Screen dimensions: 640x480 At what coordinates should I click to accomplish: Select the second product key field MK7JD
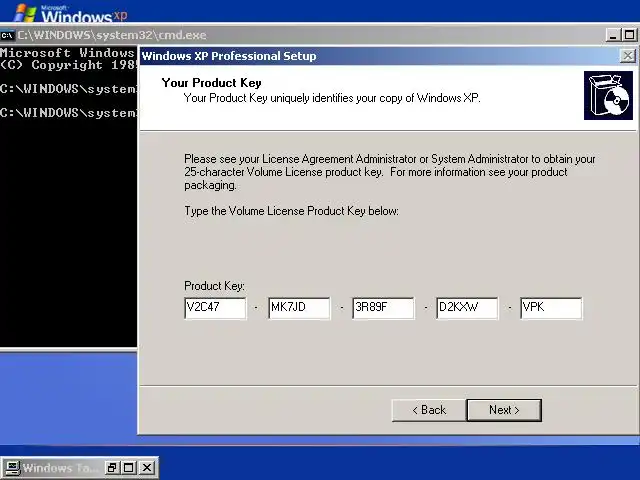(299, 308)
